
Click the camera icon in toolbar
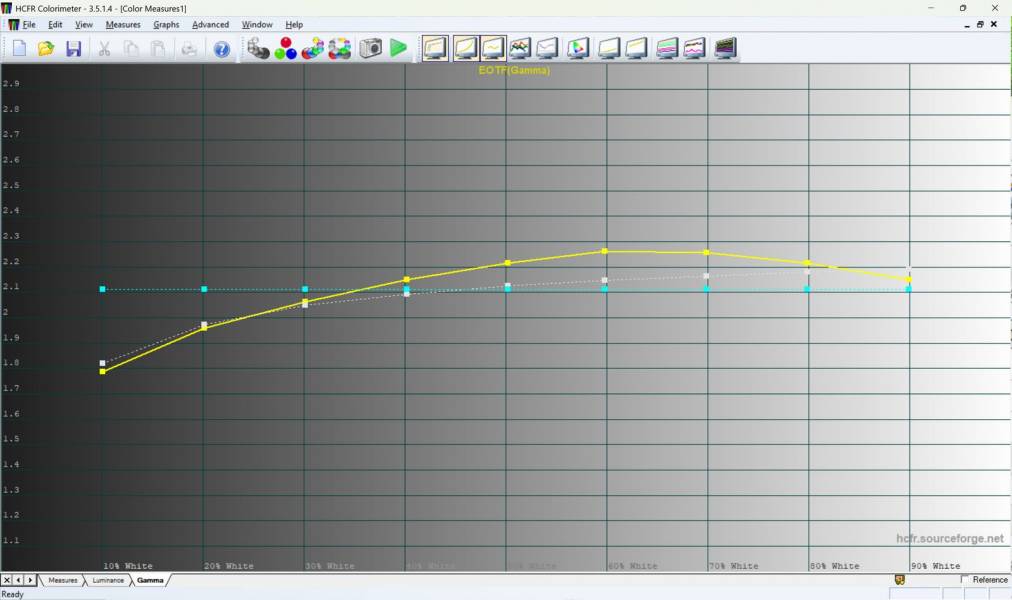point(371,48)
